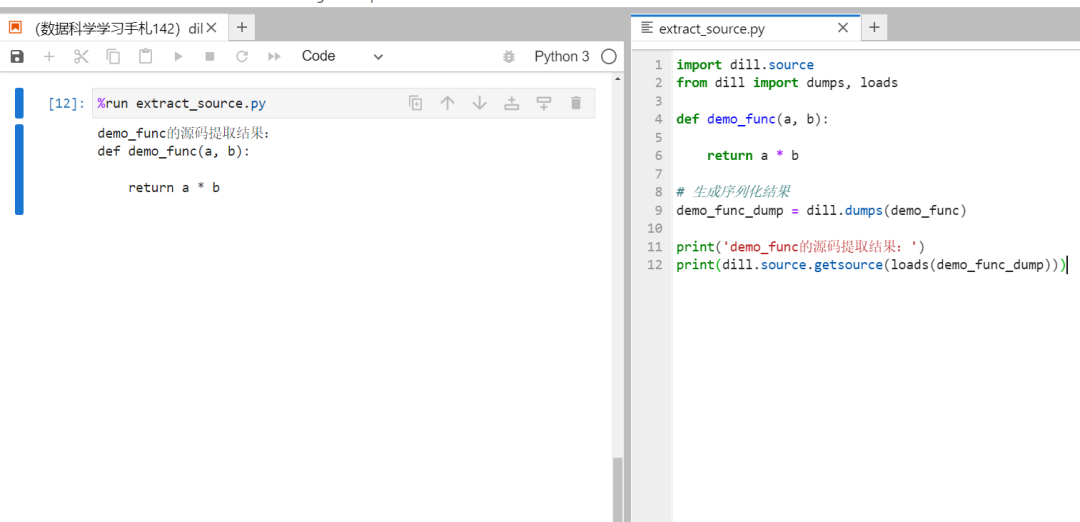Click line number 1 in editor gutter
This screenshot has width=1080, height=522.
pyautogui.click(x=658, y=65)
